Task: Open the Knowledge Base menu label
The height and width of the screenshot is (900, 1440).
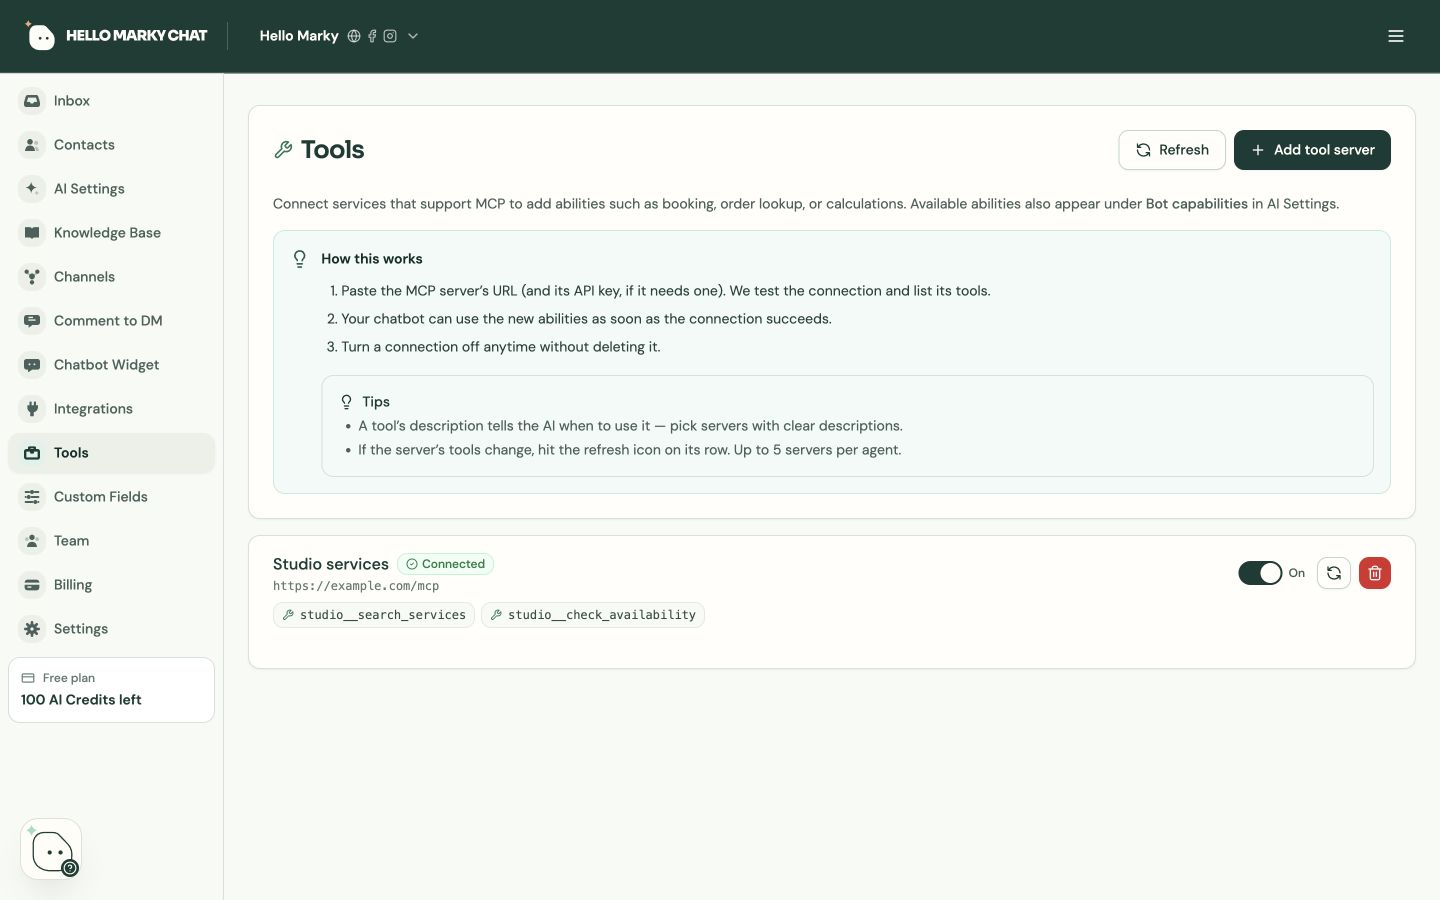Action: (x=107, y=233)
